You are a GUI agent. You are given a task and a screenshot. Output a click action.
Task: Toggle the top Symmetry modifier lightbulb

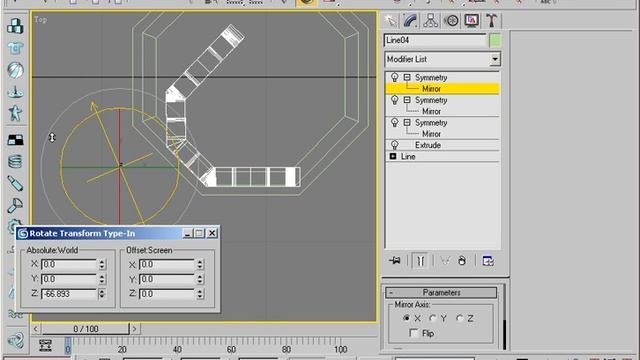394,77
